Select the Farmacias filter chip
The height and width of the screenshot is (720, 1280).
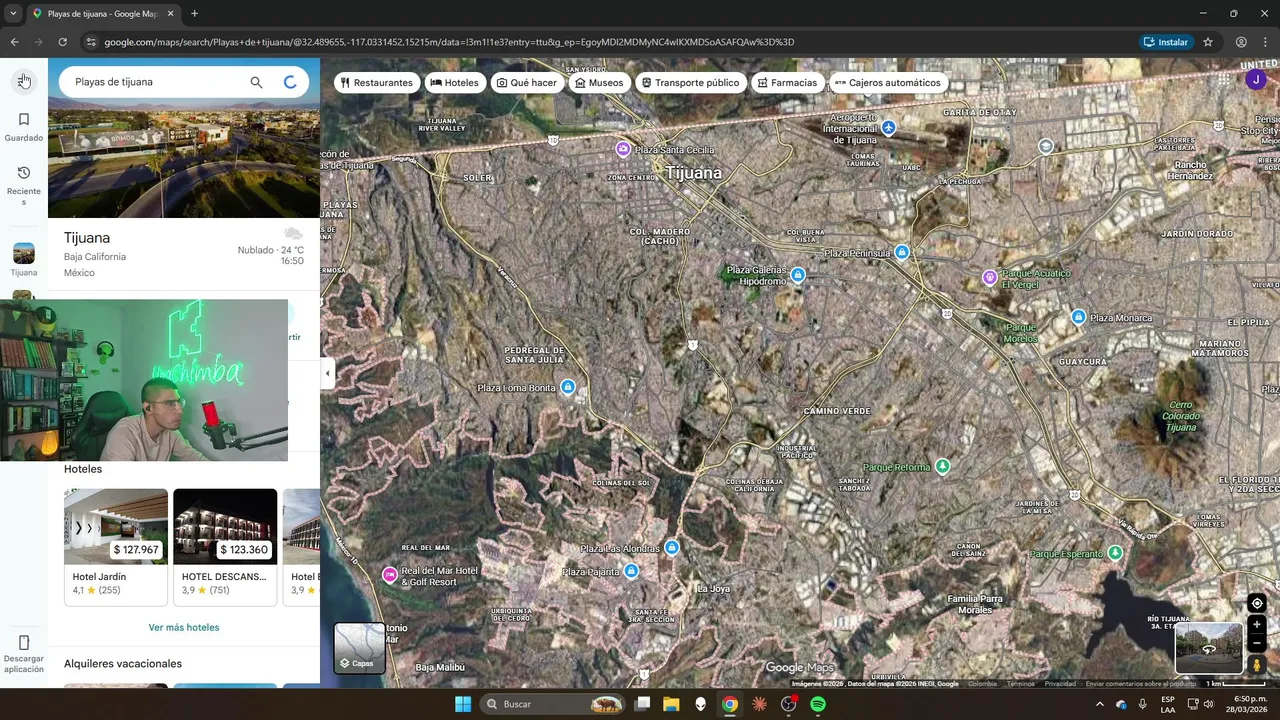click(787, 83)
